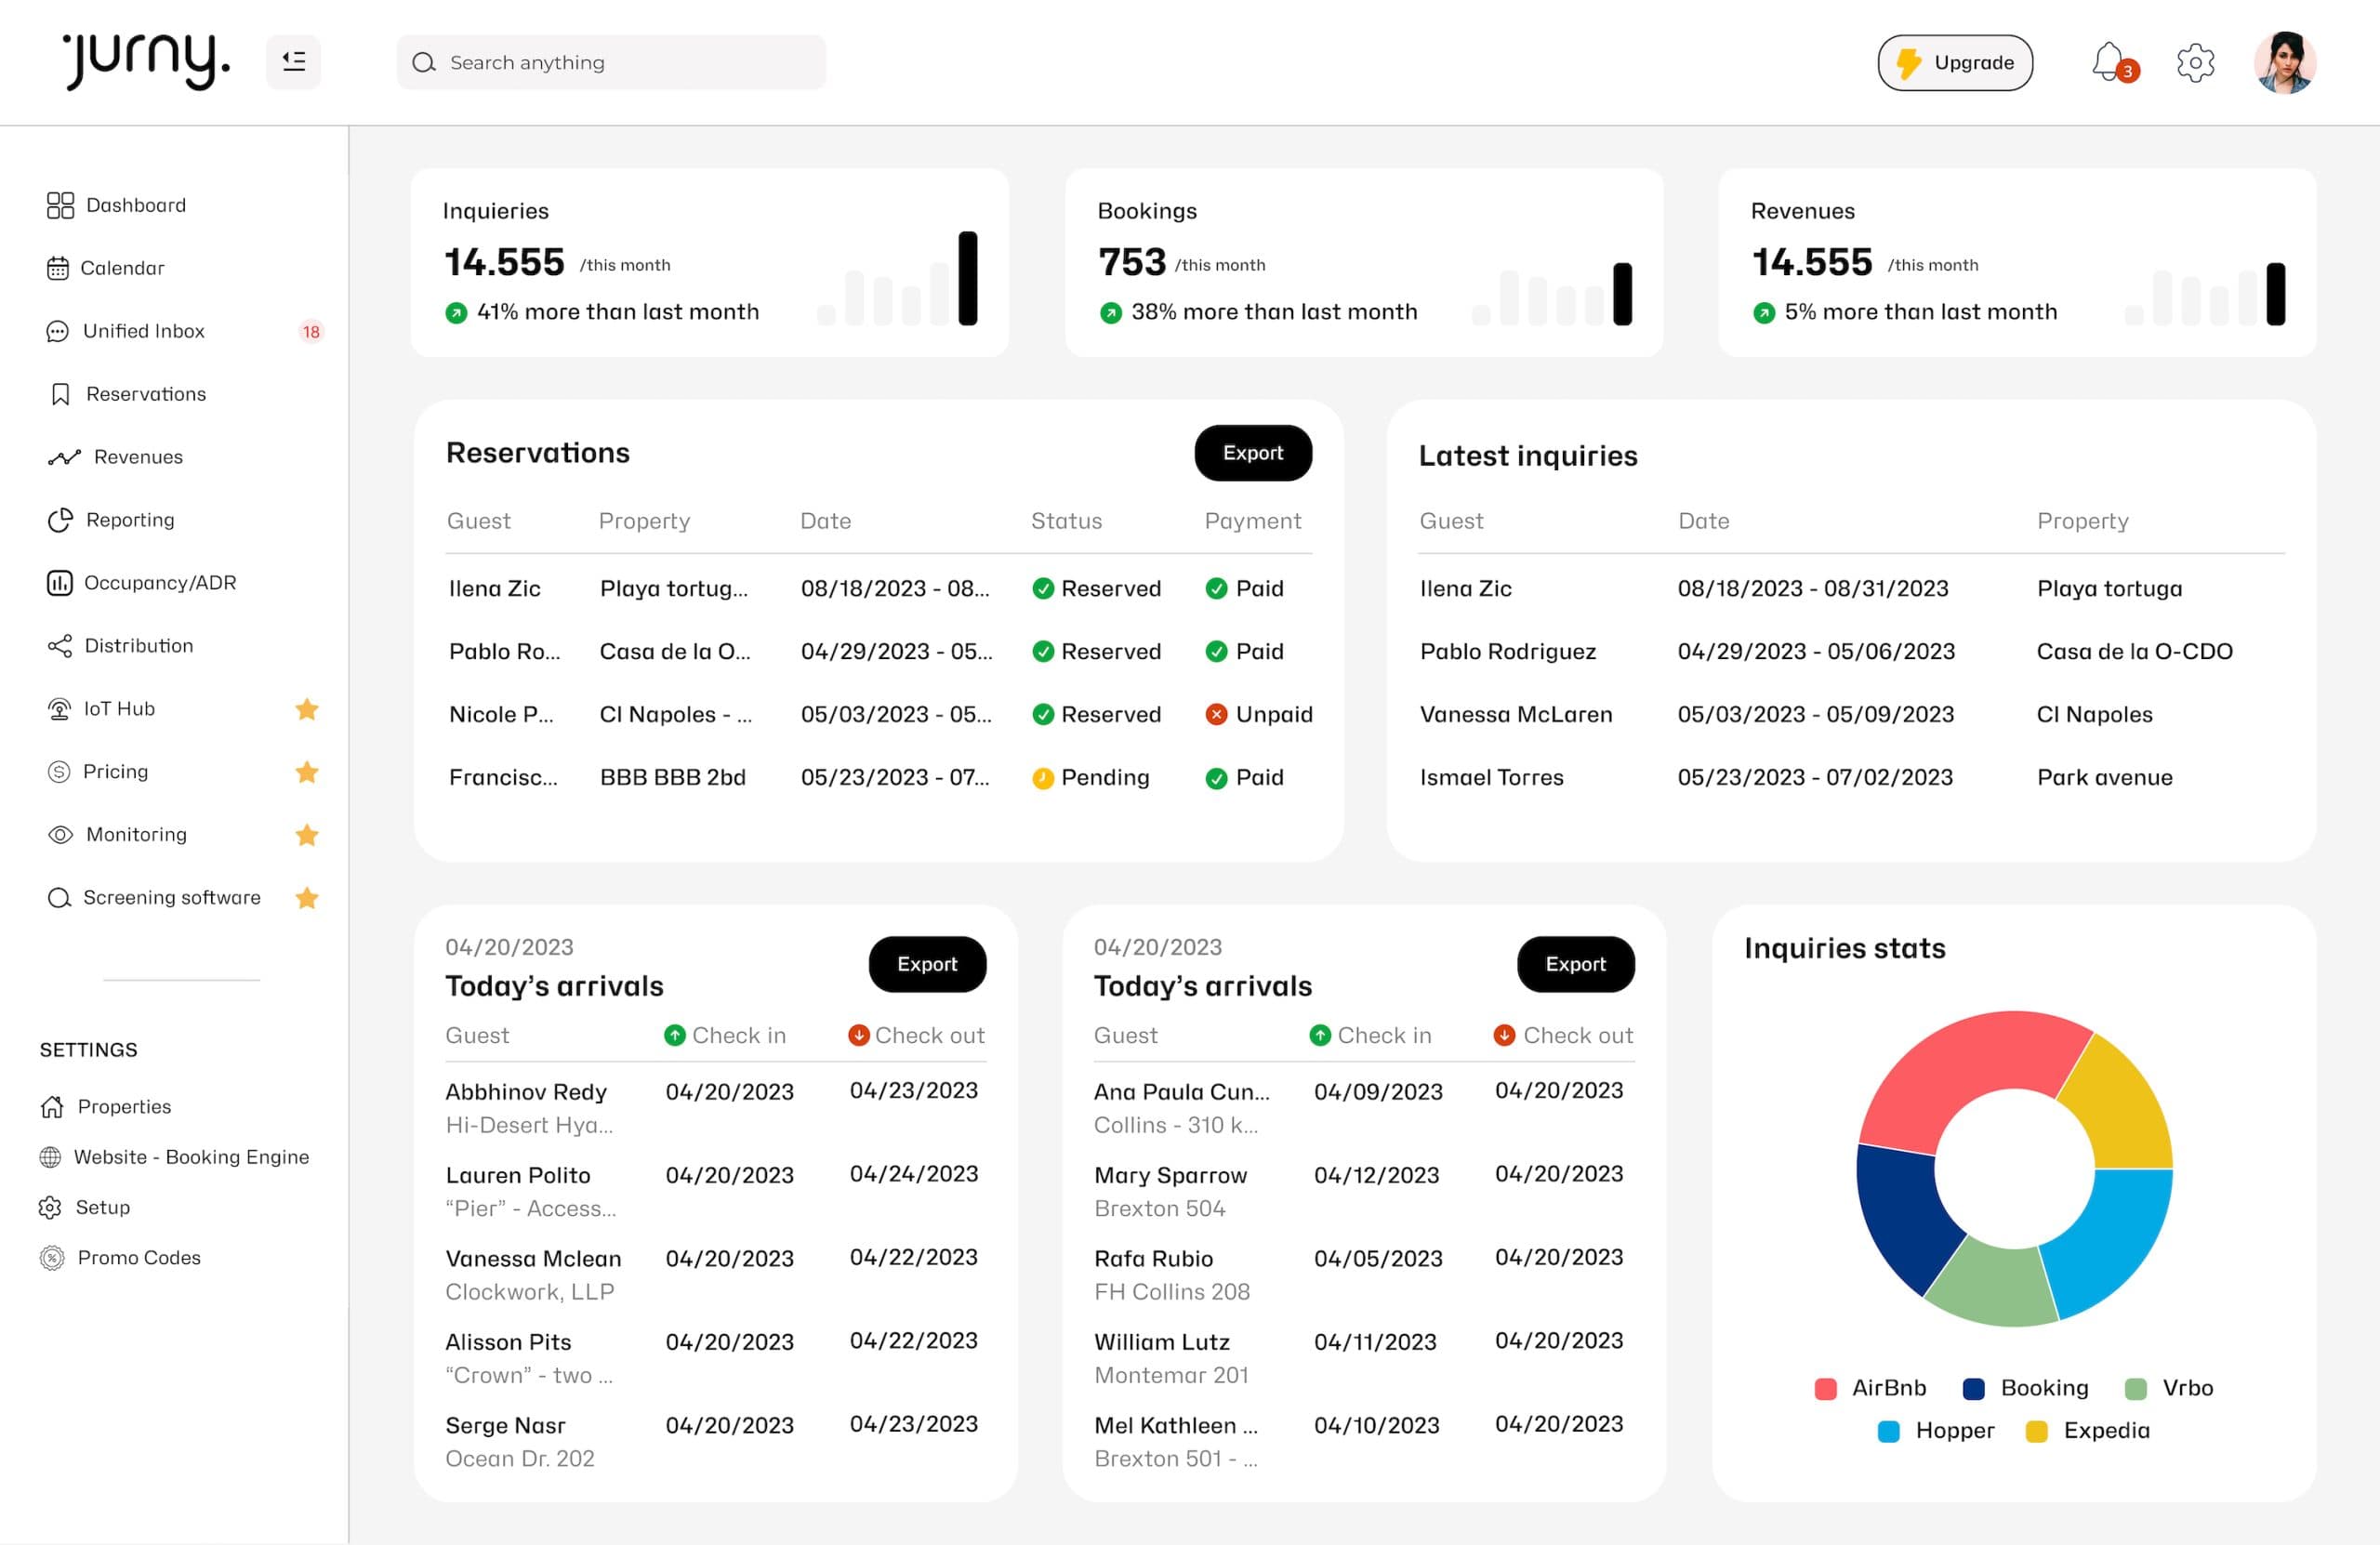The width and height of the screenshot is (2380, 1545).
Task: Click the Hopper light blue legend swatch
Action: (1888, 1431)
